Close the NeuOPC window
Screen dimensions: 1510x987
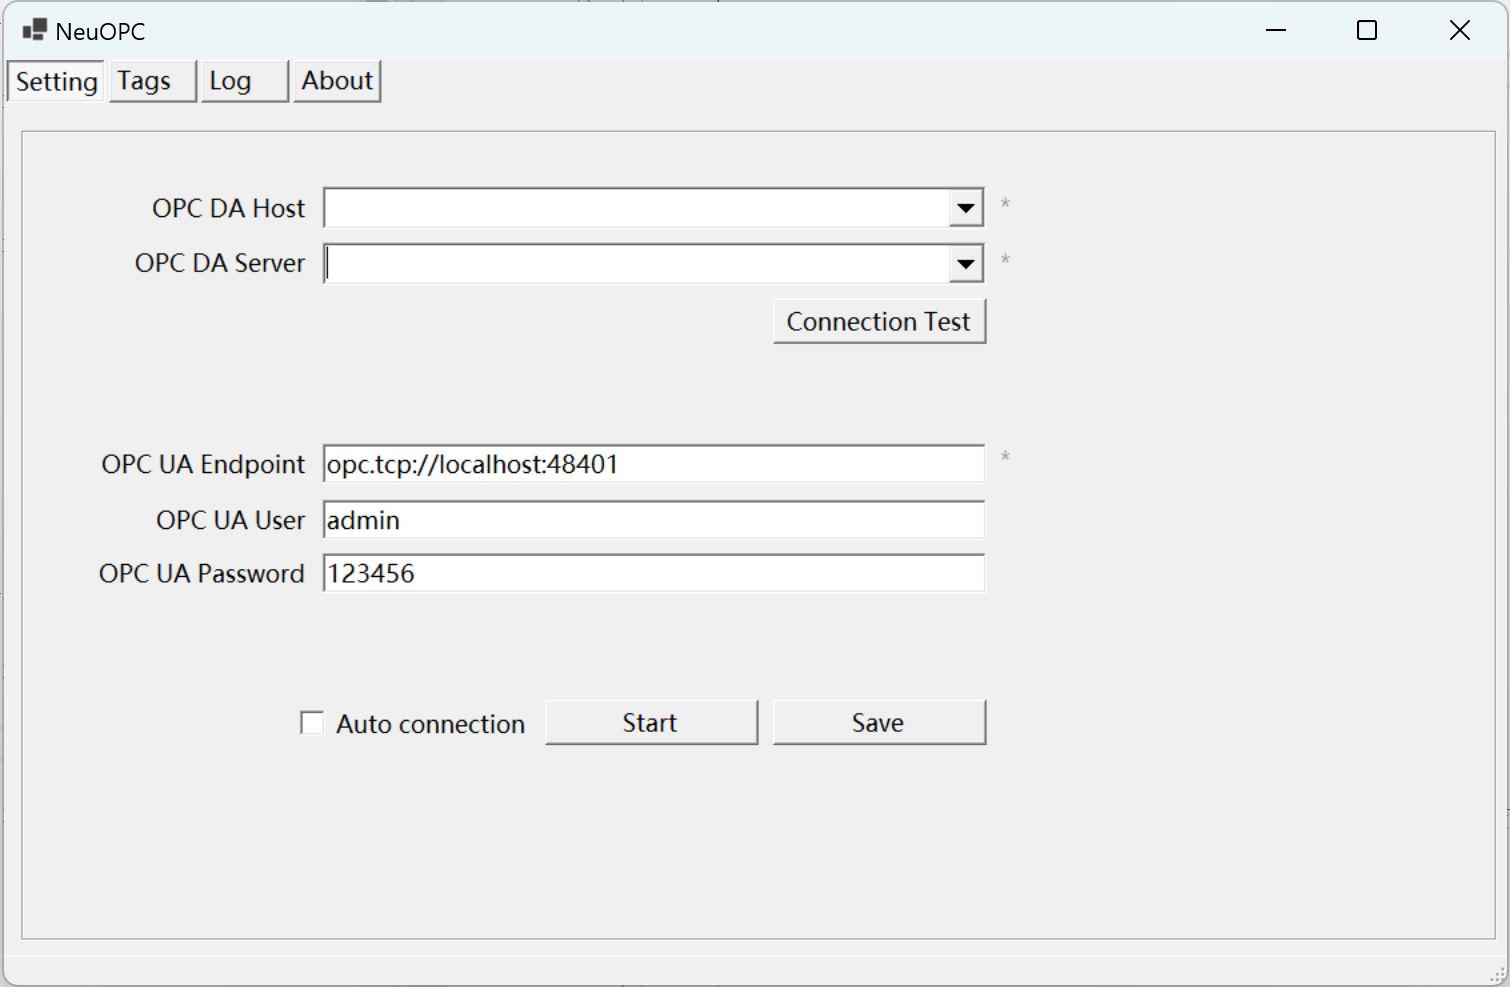click(x=1459, y=30)
